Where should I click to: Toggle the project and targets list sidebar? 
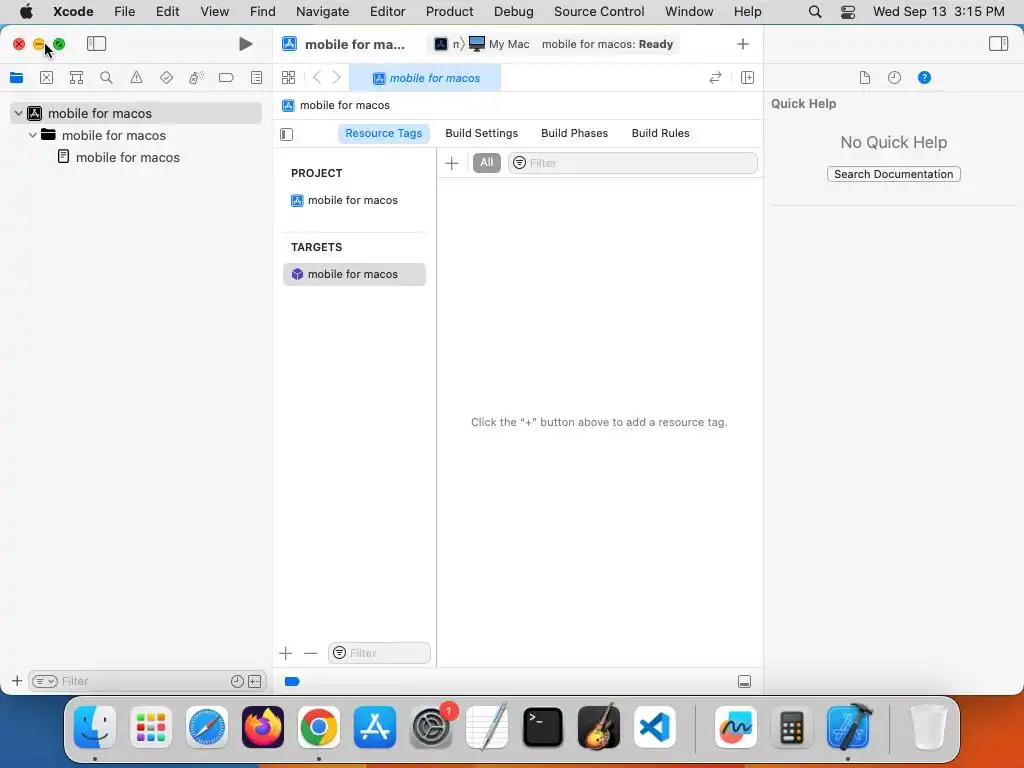pos(287,135)
